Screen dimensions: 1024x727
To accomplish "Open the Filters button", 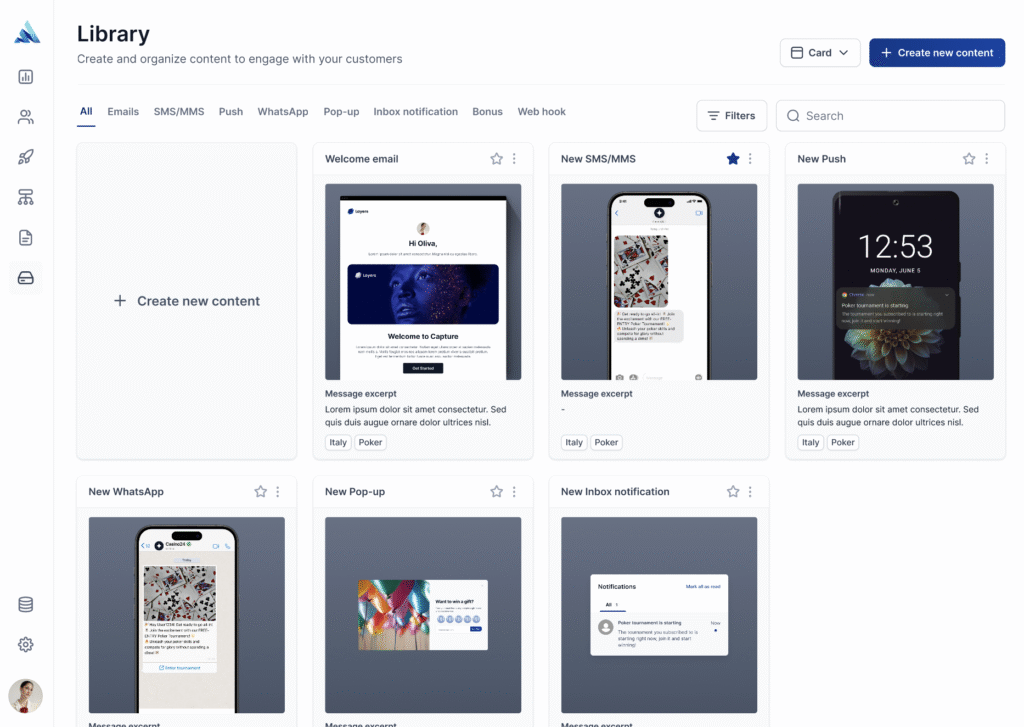I will 731,116.
